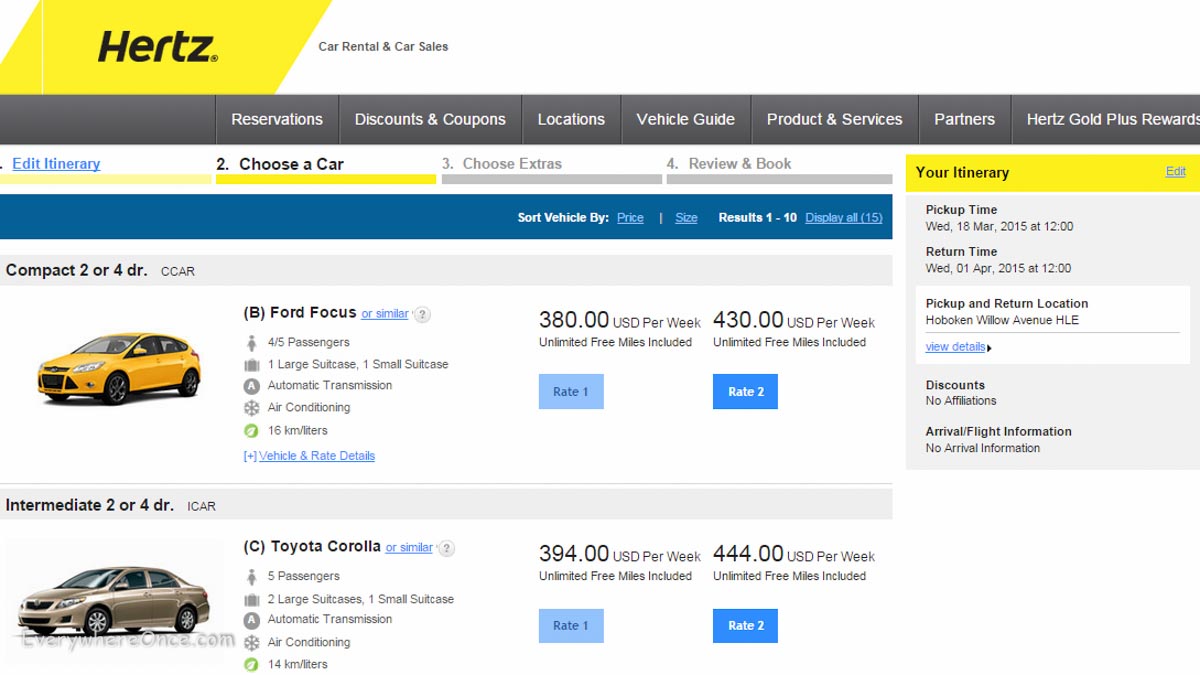The image size is (1200, 675).
Task: Expand view details for pickup location
Action: pyautogui.click(x=957, y=347)
